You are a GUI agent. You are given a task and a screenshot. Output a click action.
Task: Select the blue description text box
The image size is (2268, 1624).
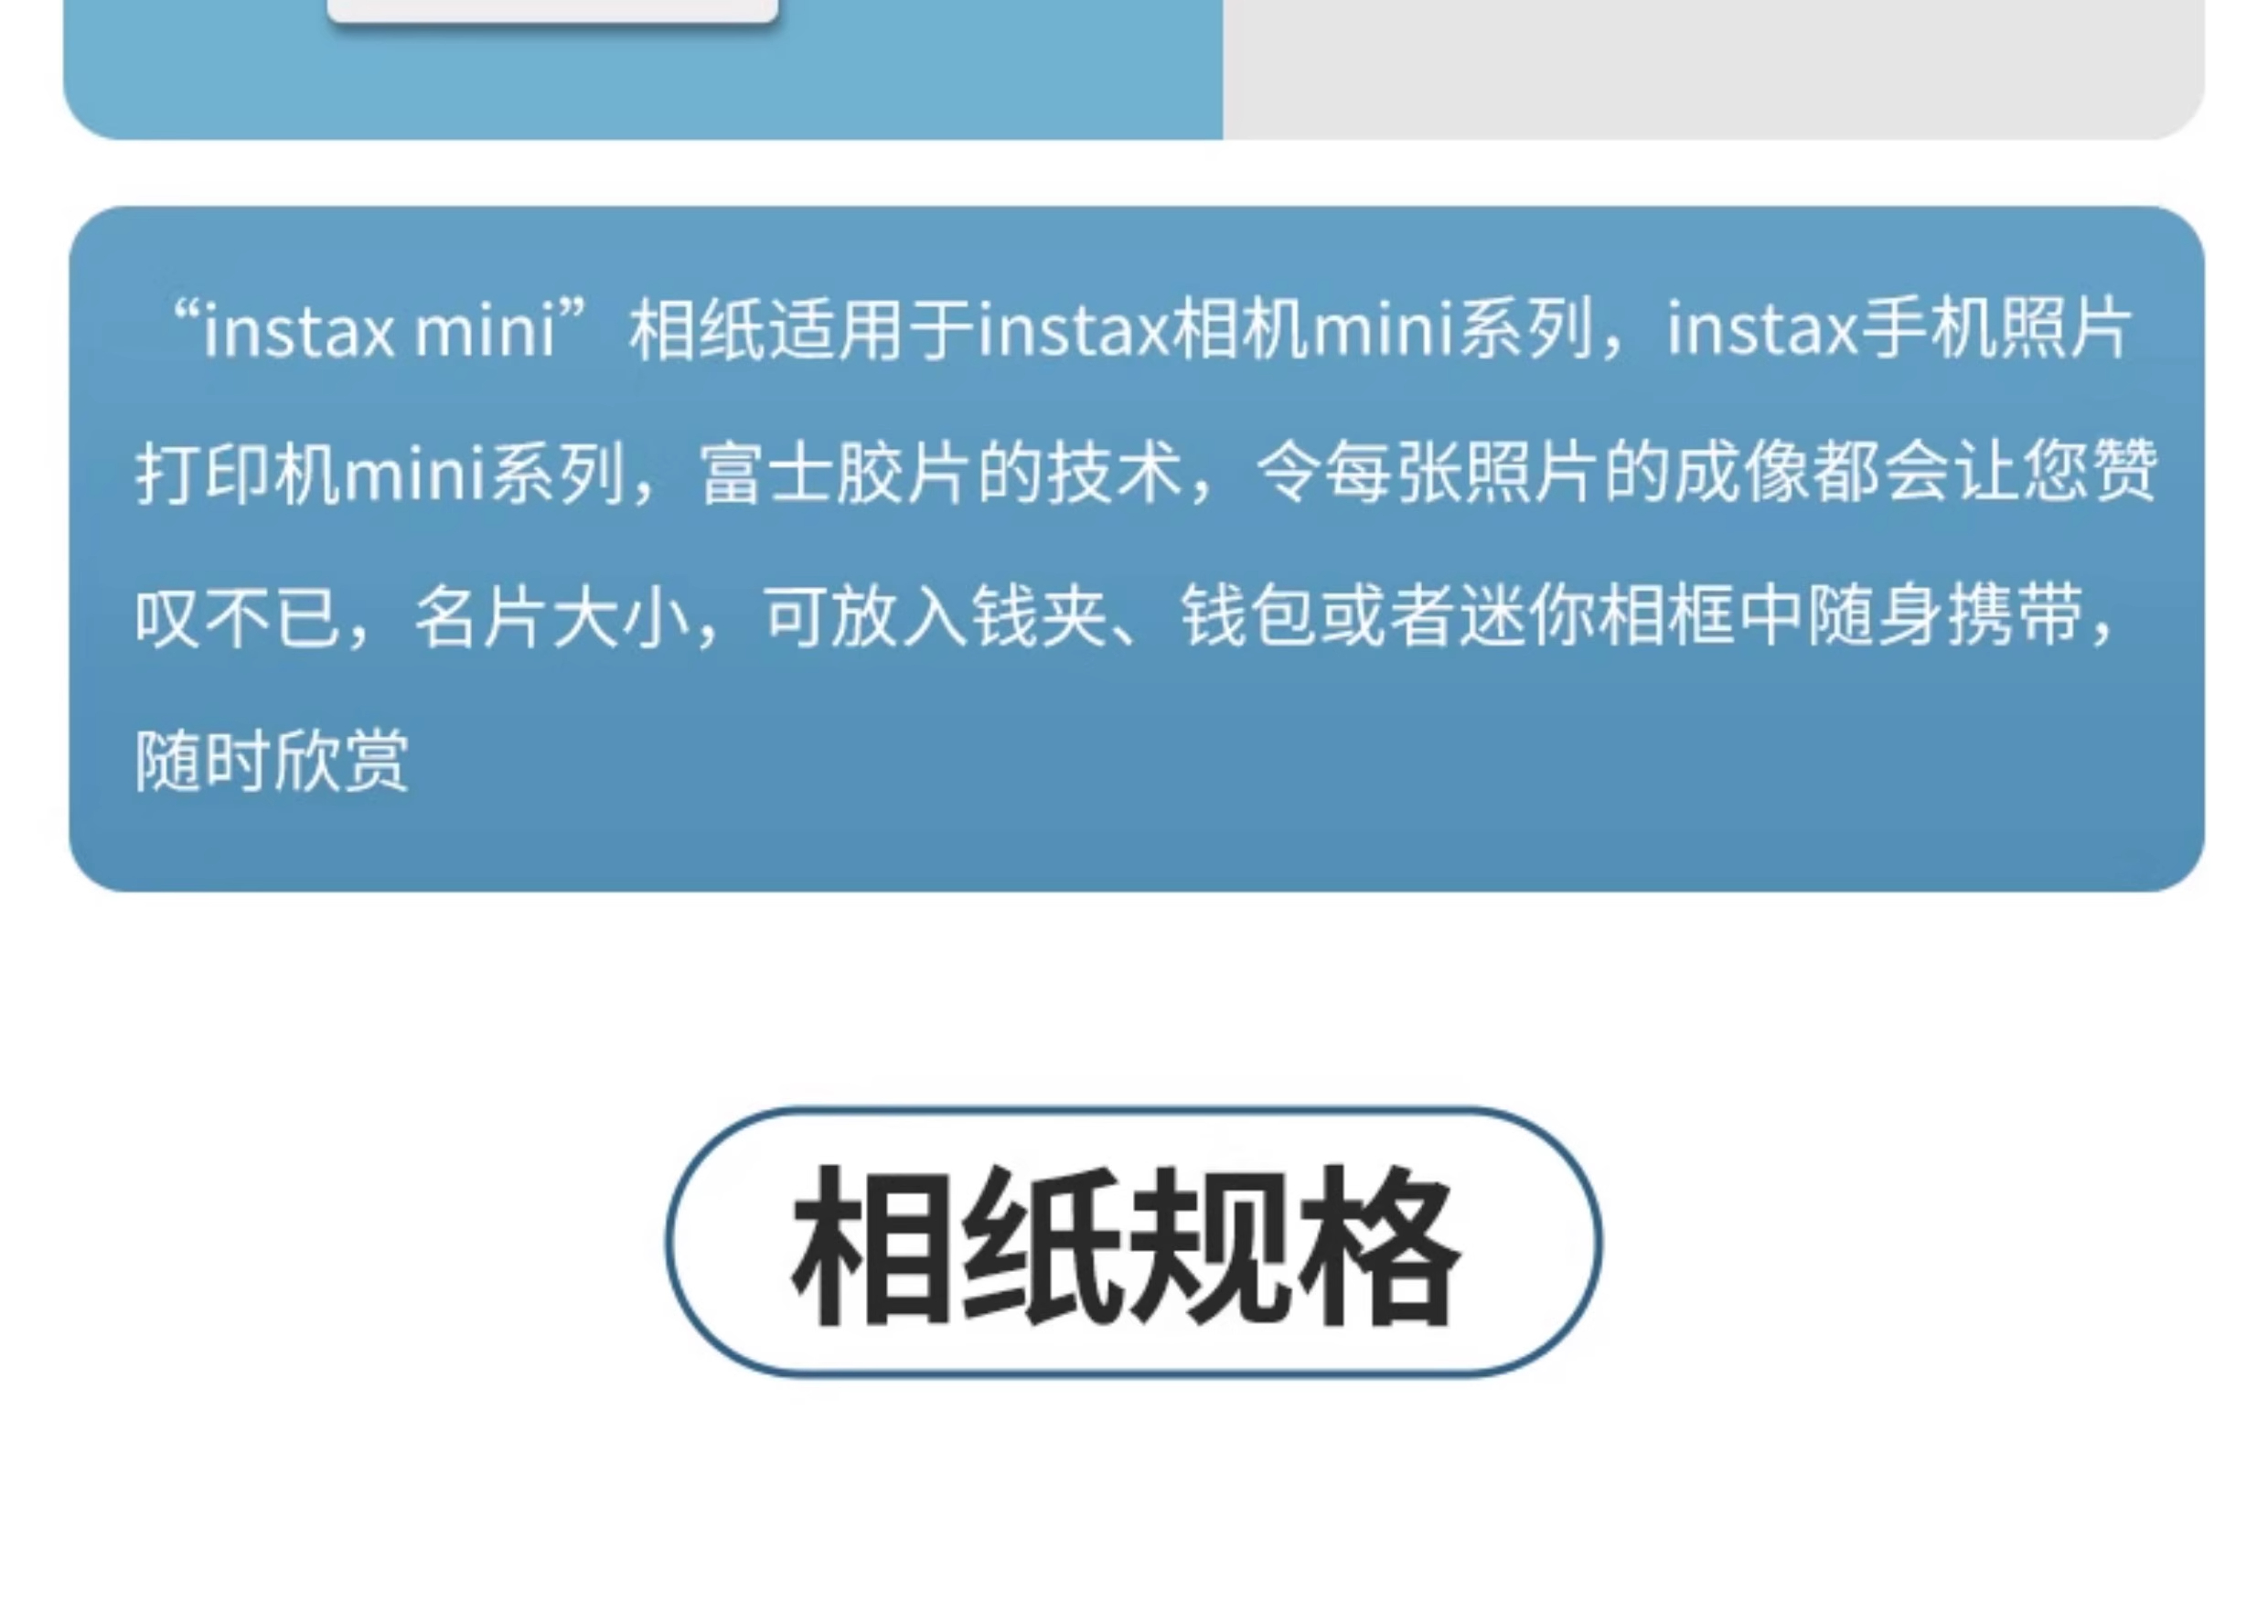[x=1136, y=549]
